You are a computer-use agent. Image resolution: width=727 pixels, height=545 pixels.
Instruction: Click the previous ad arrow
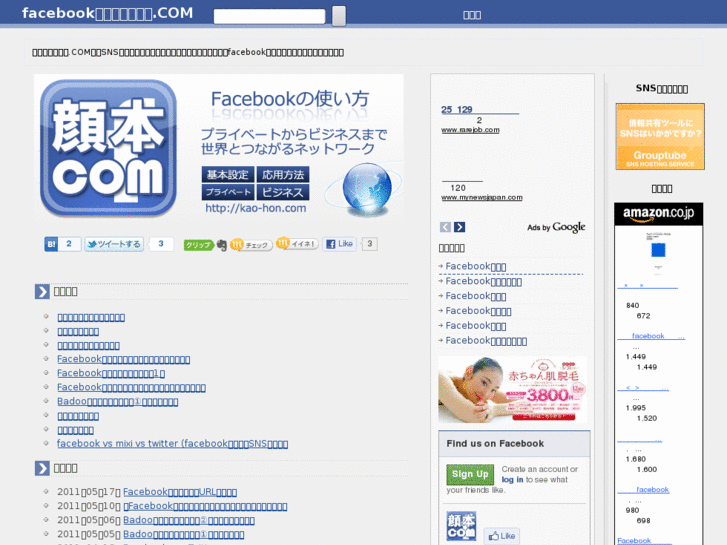pyautogui.click(x=445, y=227)
